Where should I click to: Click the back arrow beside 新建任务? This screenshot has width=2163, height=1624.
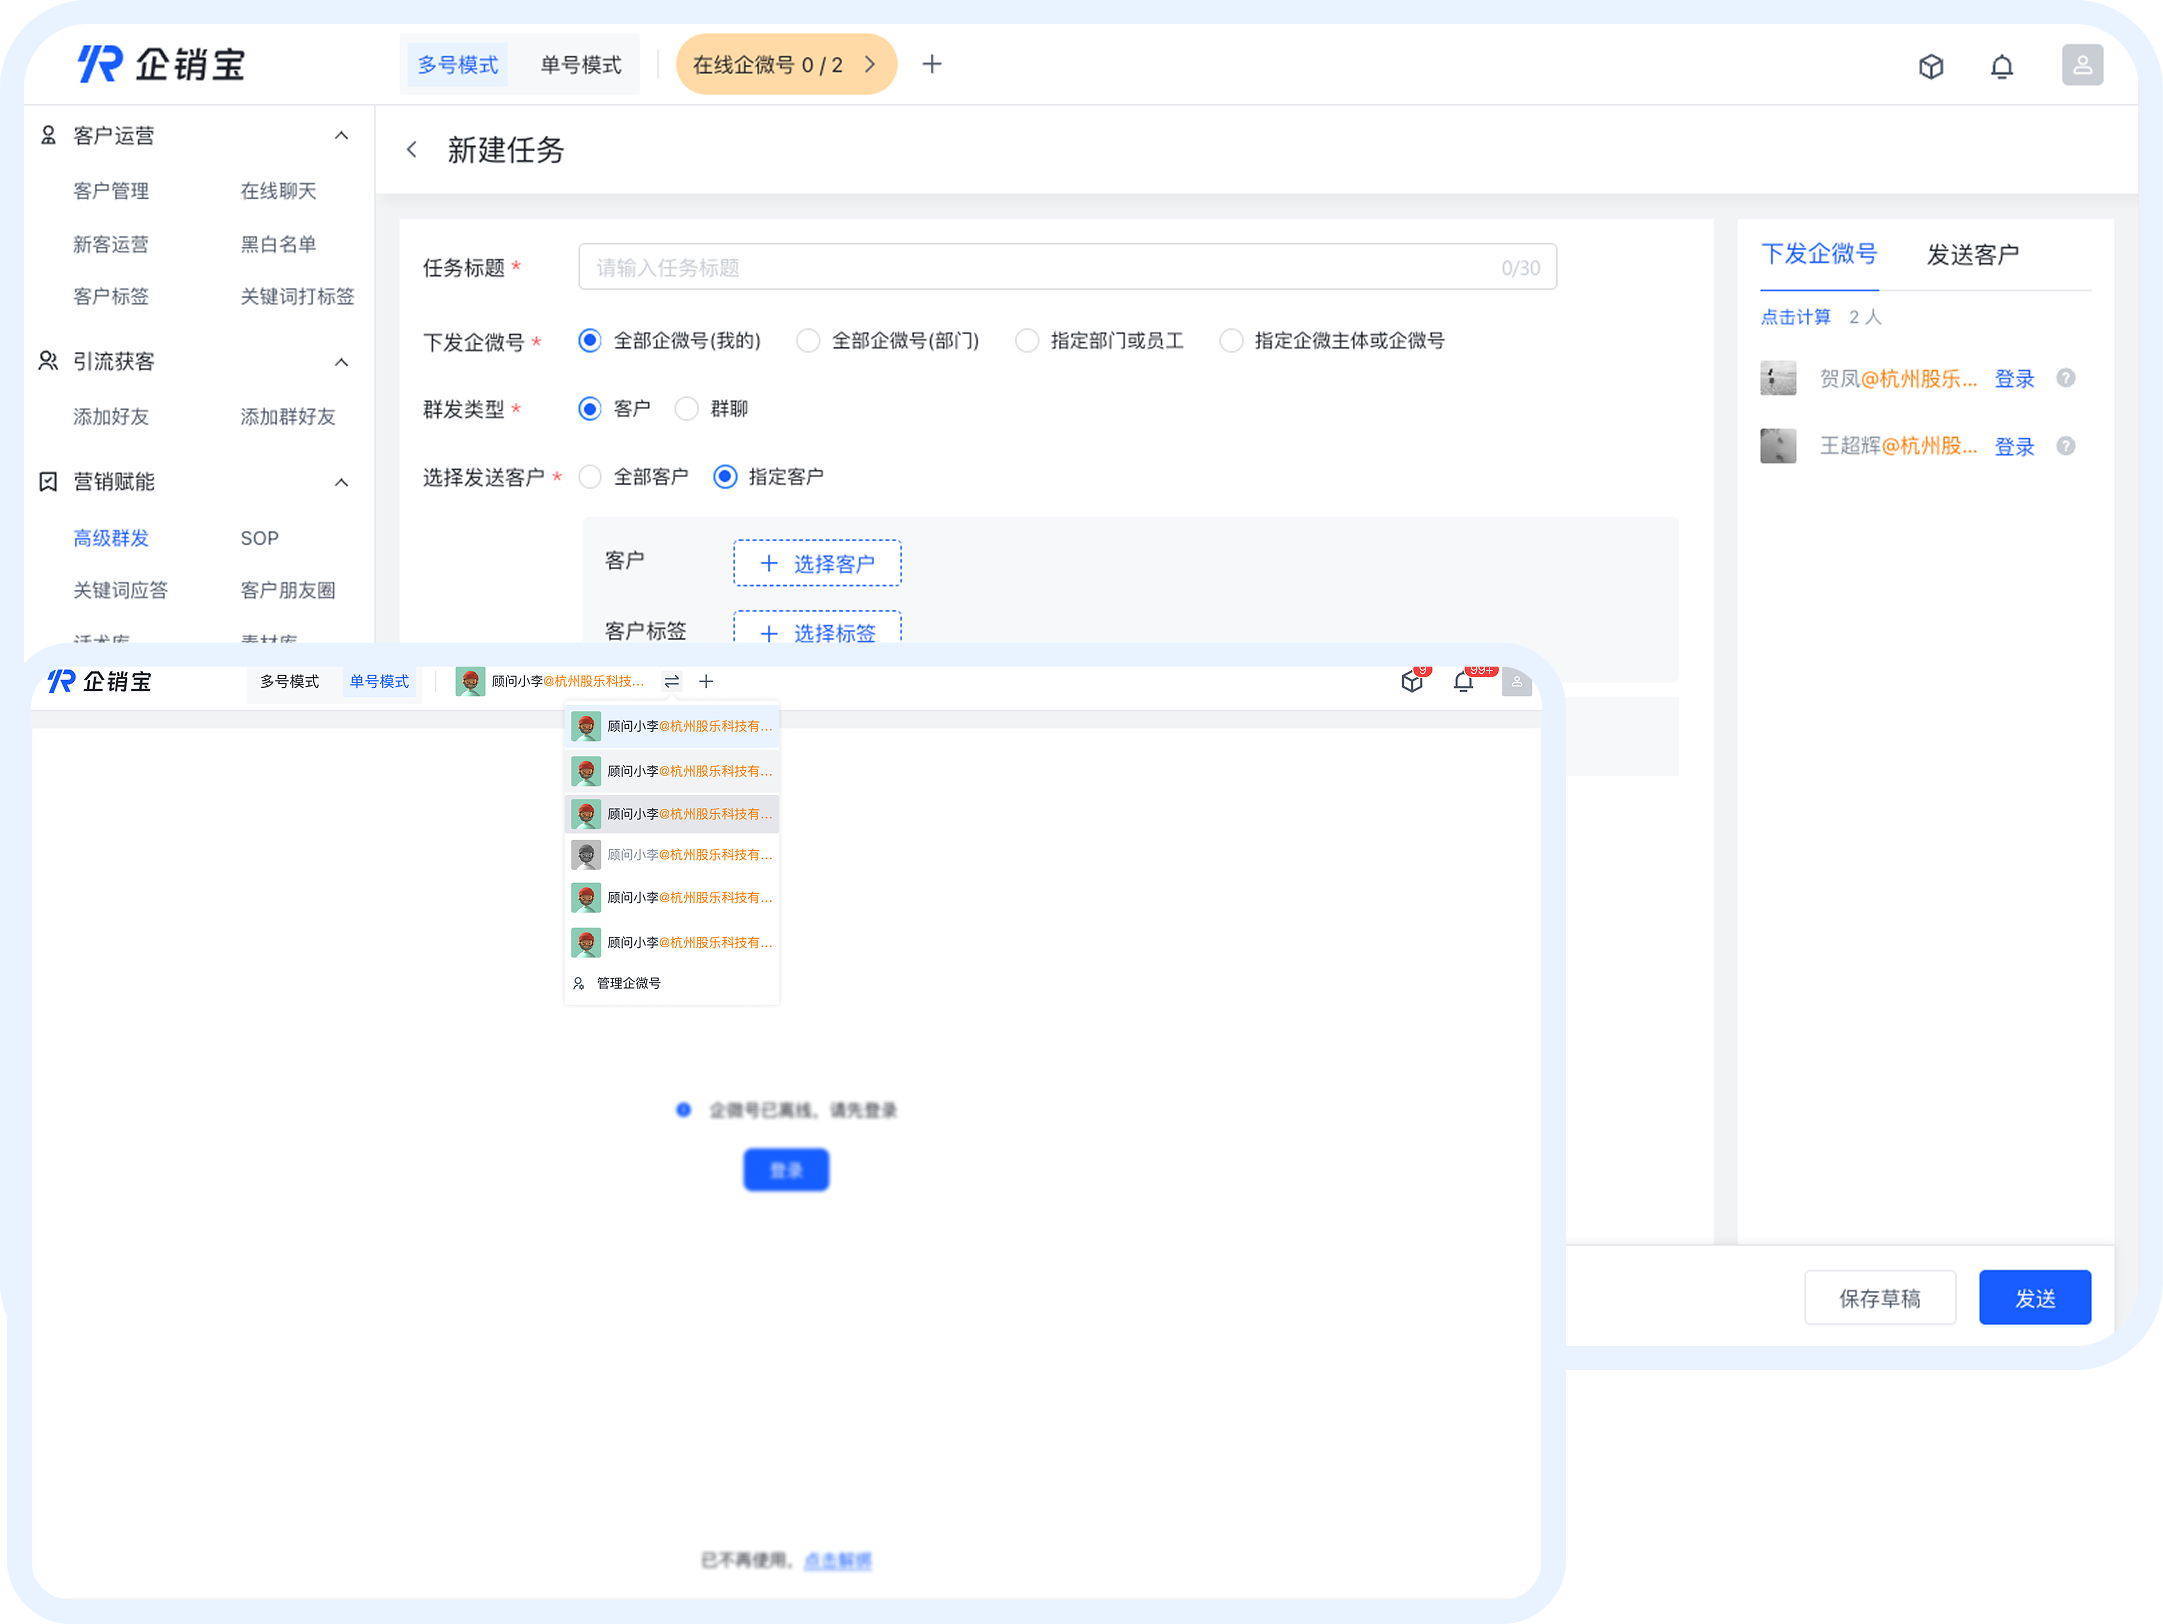pos(412,150)
